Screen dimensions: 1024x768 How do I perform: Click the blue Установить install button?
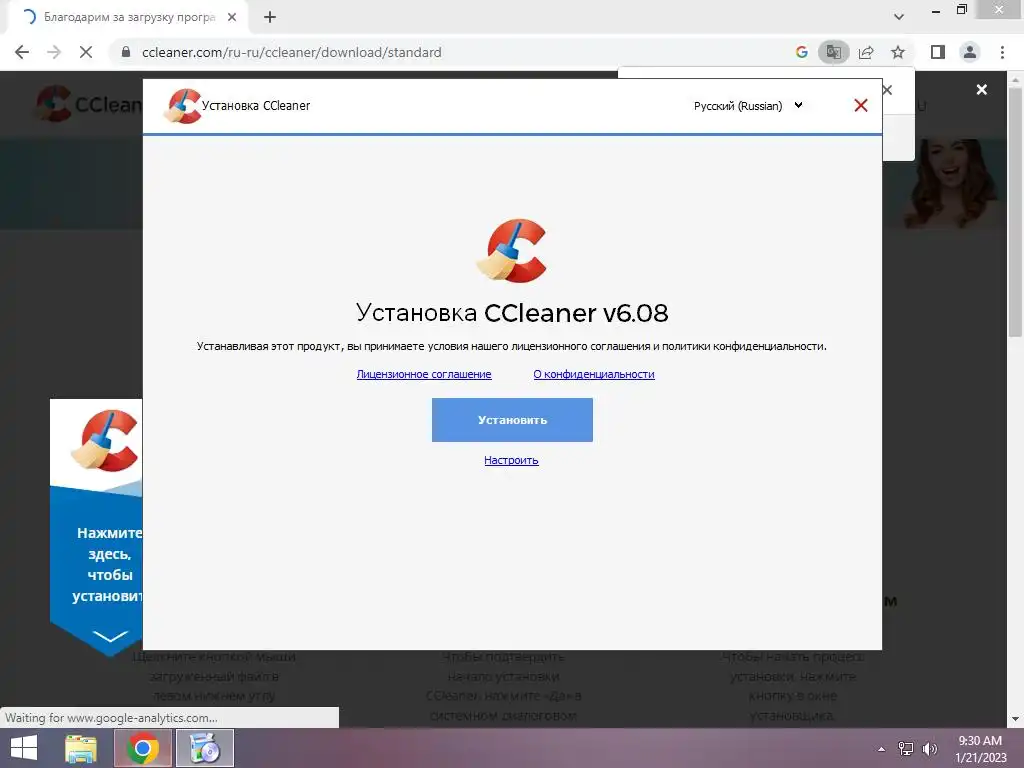pos(512,420)
